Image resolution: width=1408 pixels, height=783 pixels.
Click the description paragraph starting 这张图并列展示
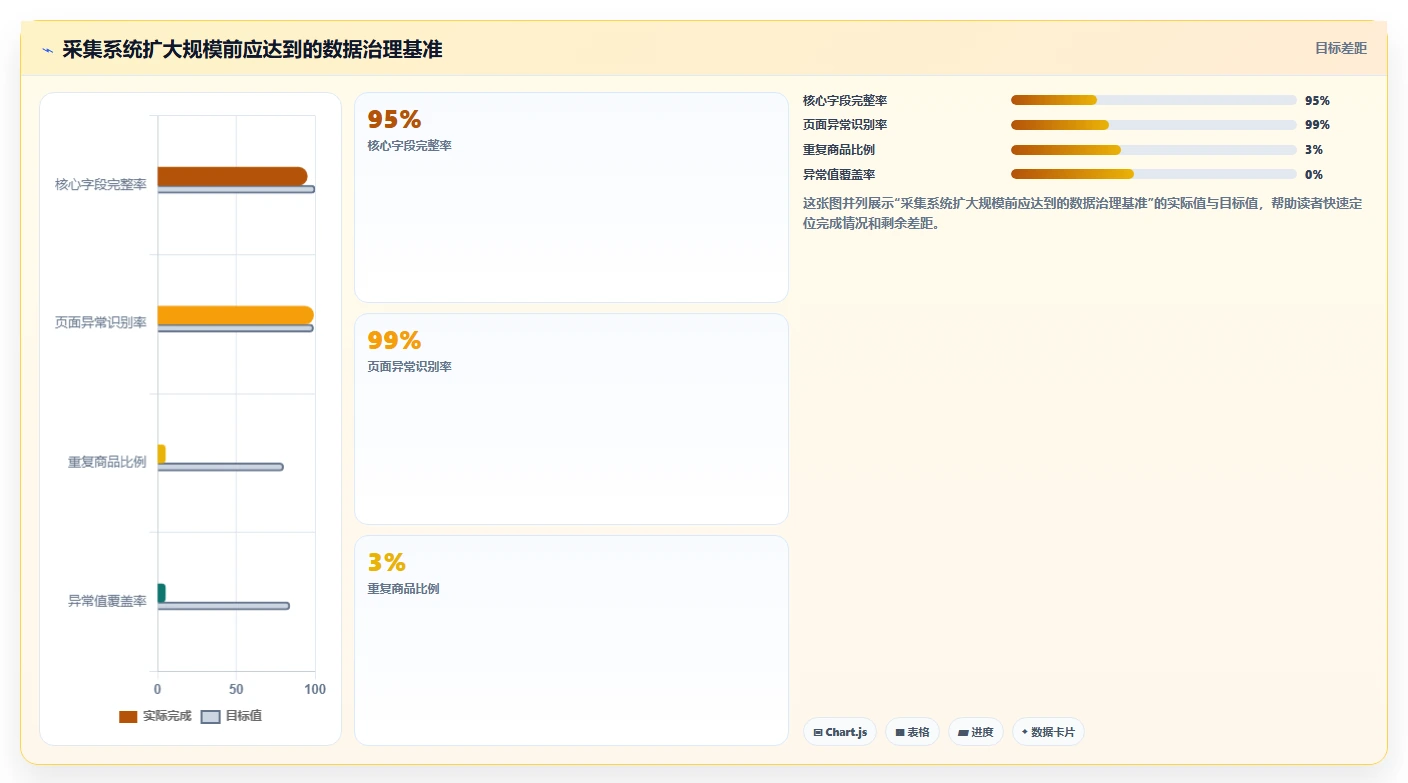pyautogui.click(x=1083, y=213)
